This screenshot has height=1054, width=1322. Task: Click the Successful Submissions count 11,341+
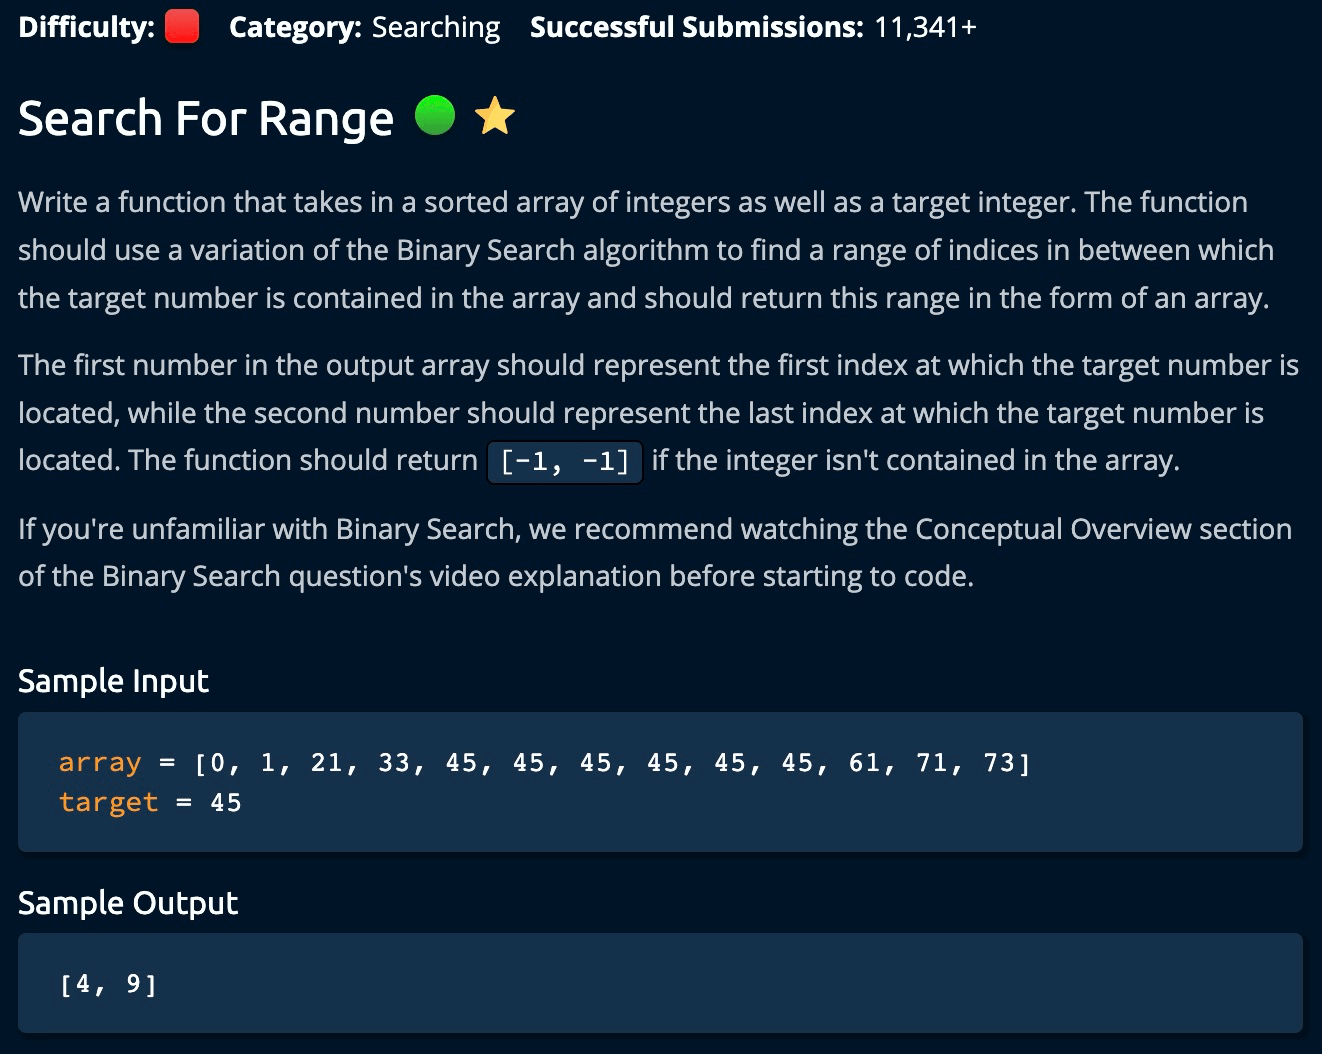point(925,27)
